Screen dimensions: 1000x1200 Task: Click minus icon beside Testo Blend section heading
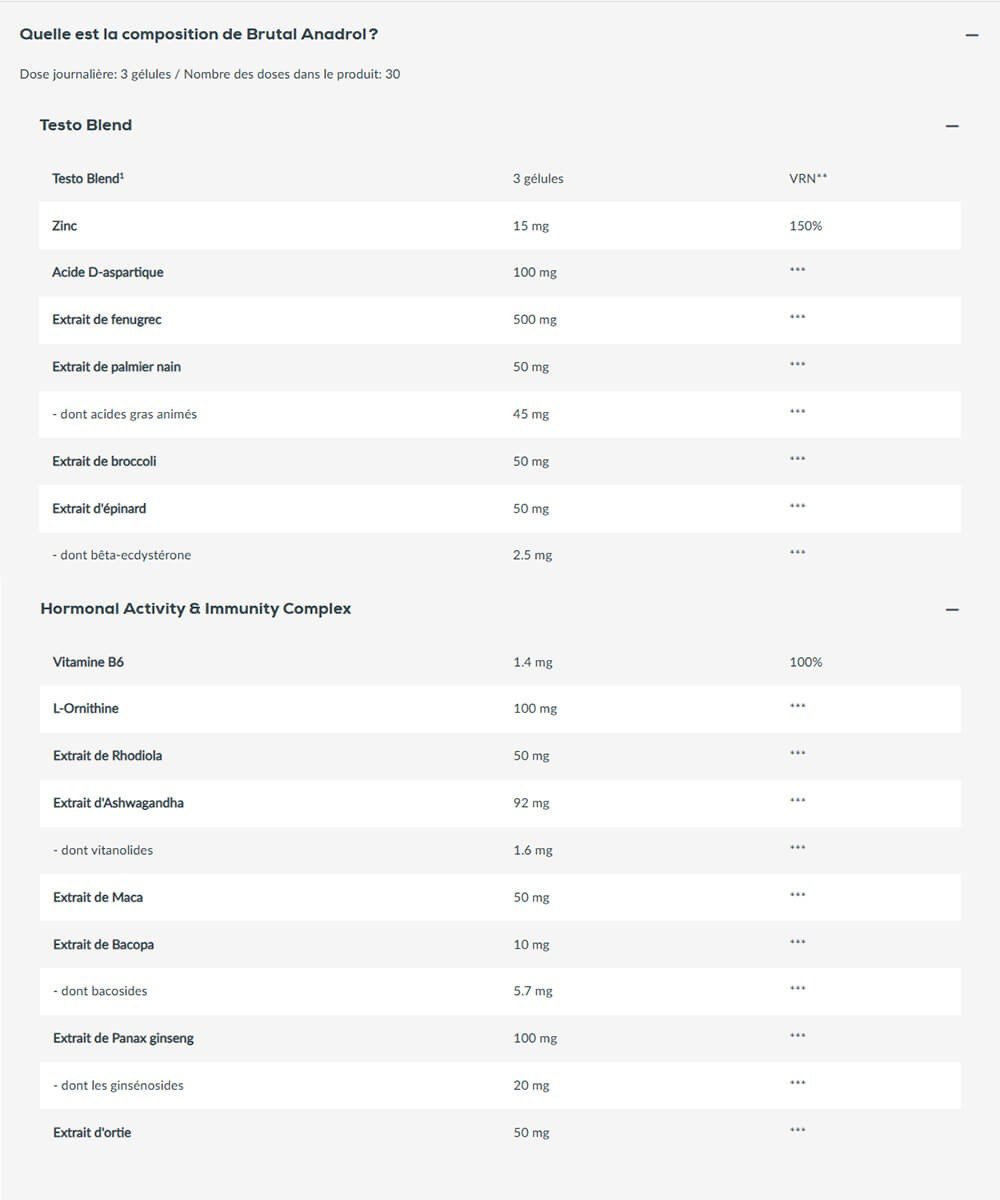(x=952, y=126)
